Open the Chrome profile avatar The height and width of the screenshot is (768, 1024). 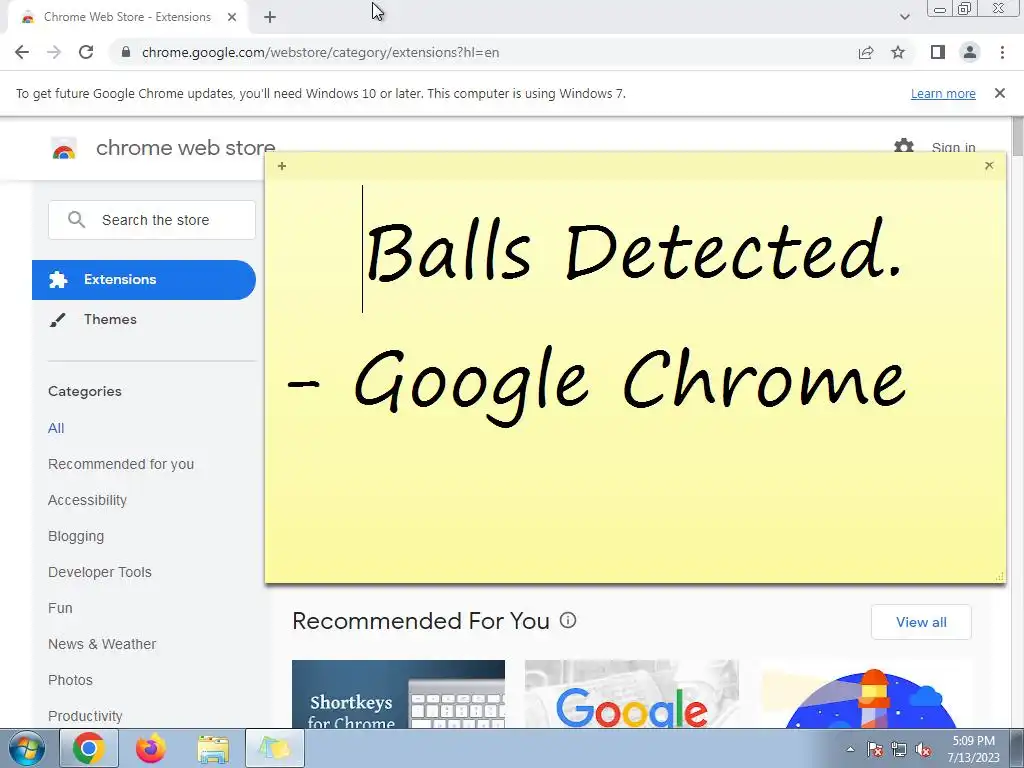click(x=970, y=52)
